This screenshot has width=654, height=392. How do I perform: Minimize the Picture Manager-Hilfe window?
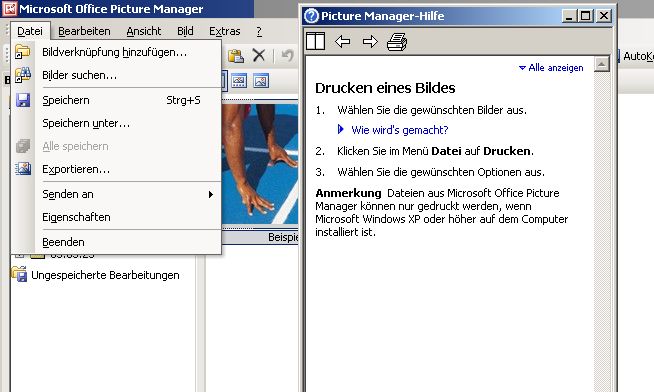click(569, 16)
